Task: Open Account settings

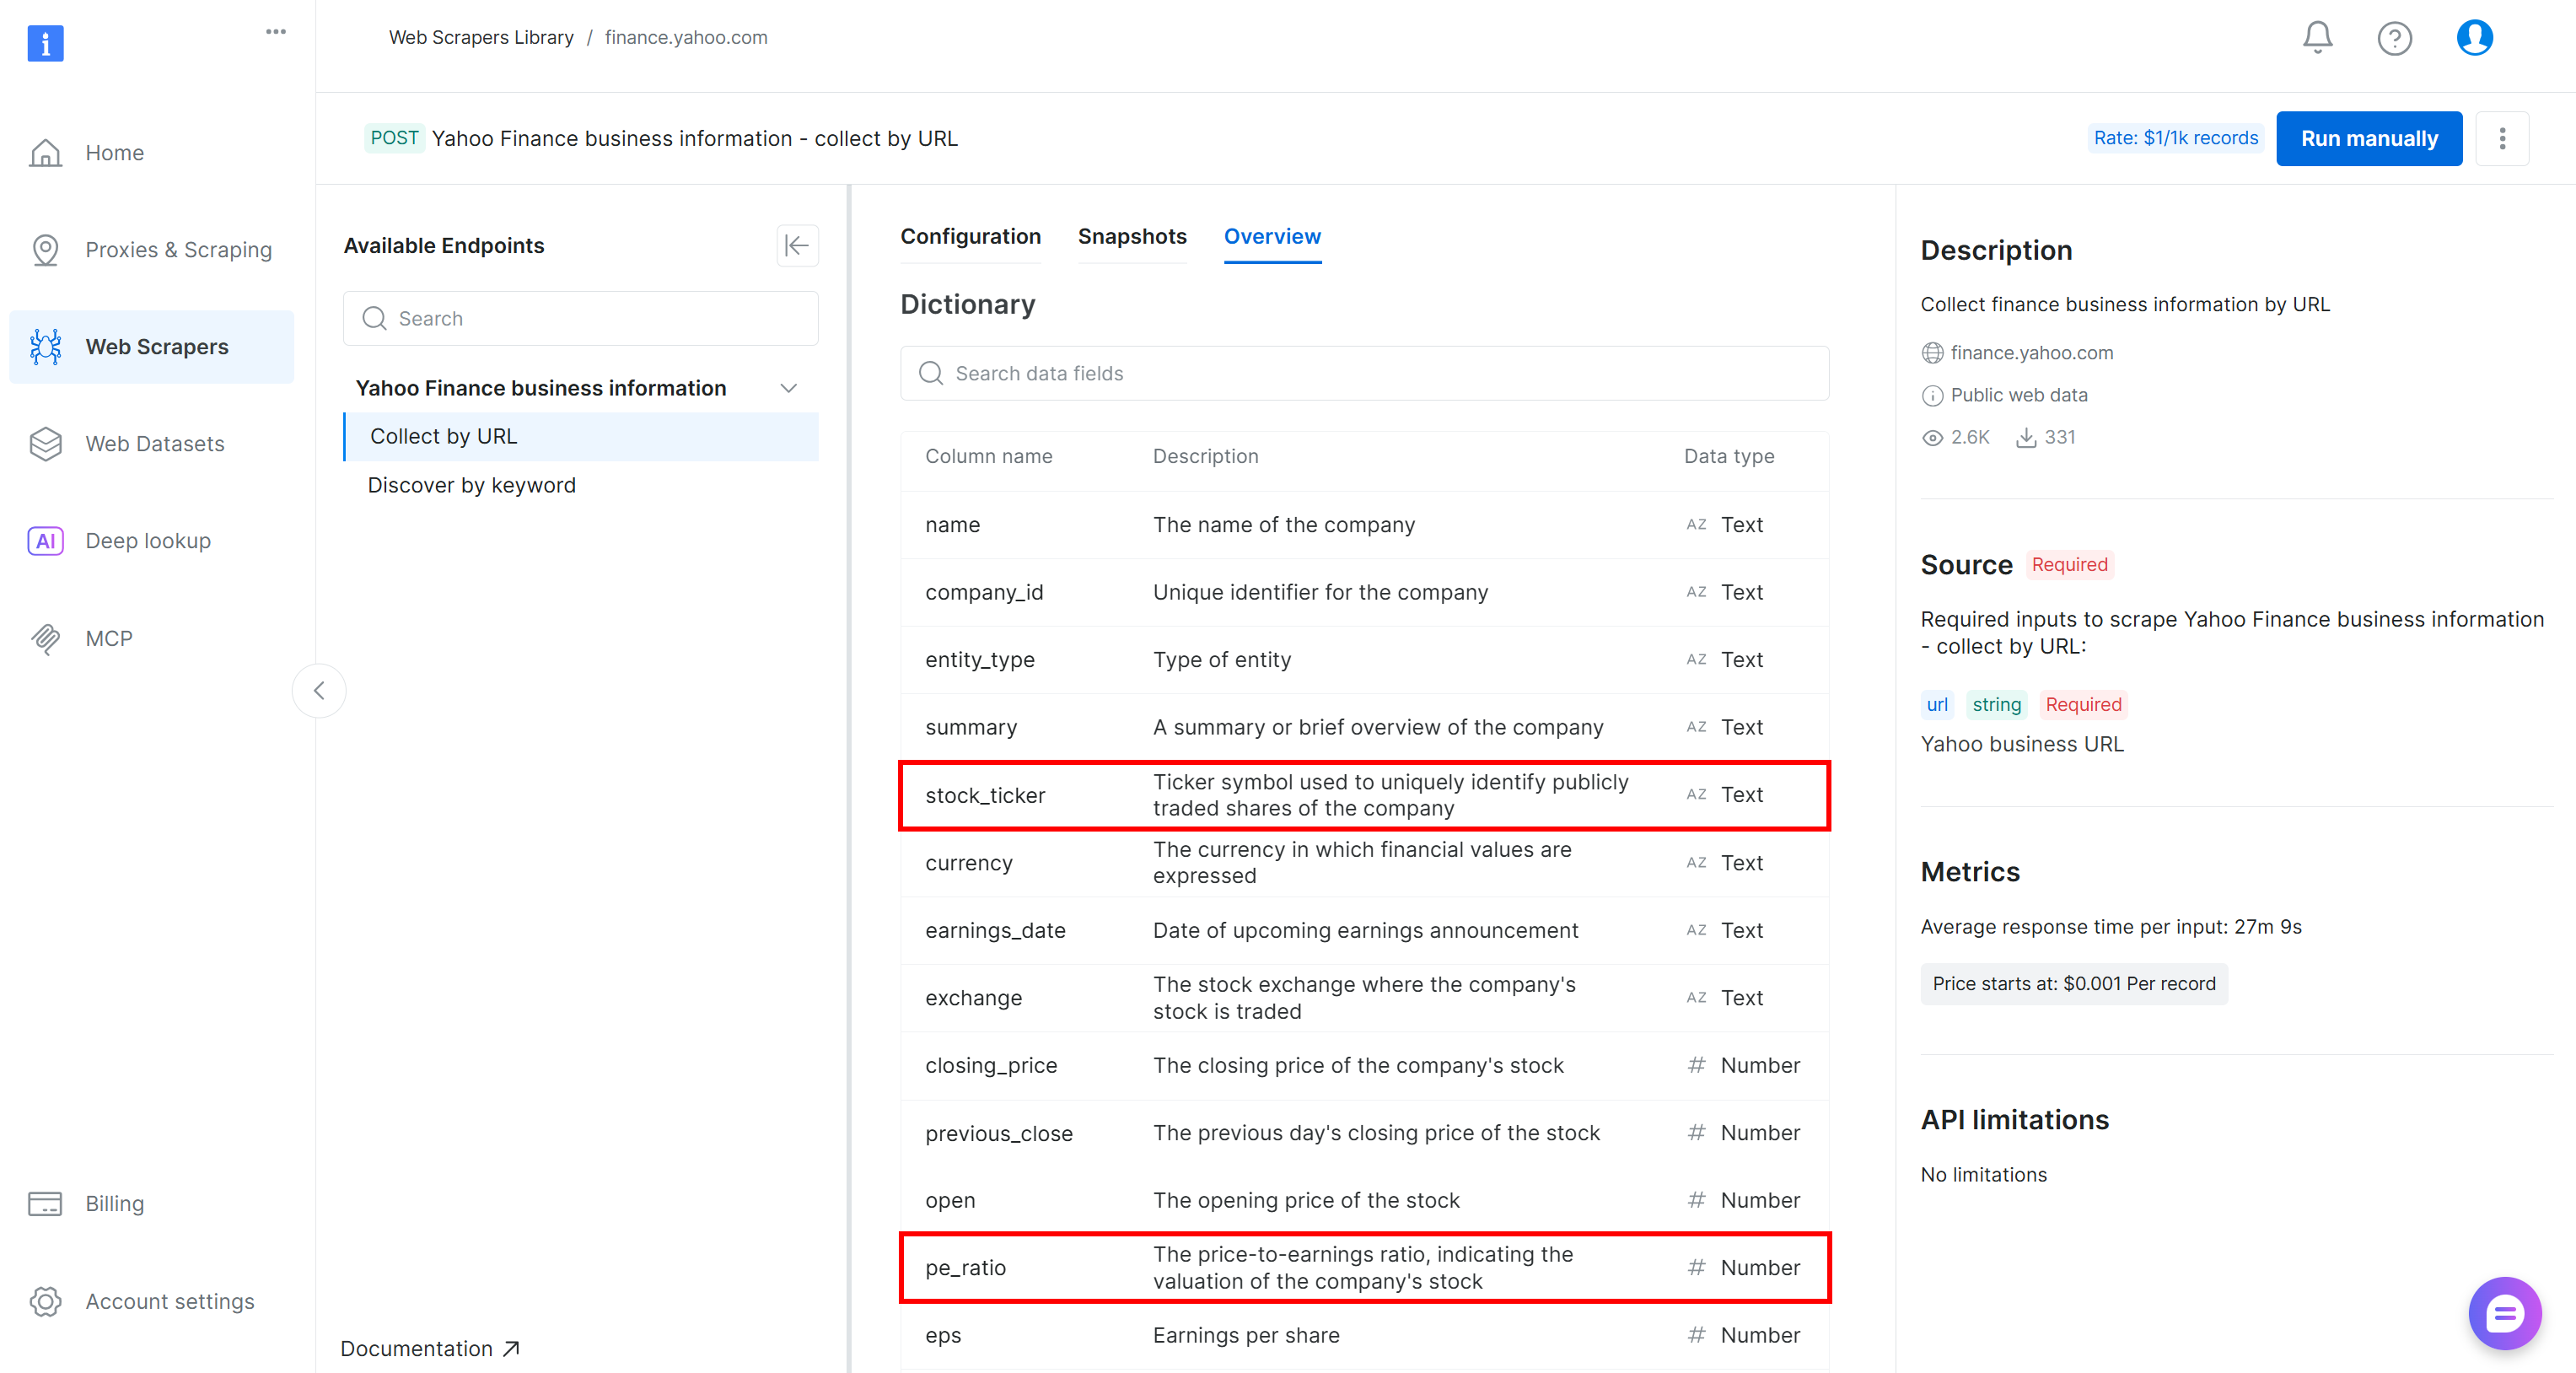Action: coord(169,1301)
